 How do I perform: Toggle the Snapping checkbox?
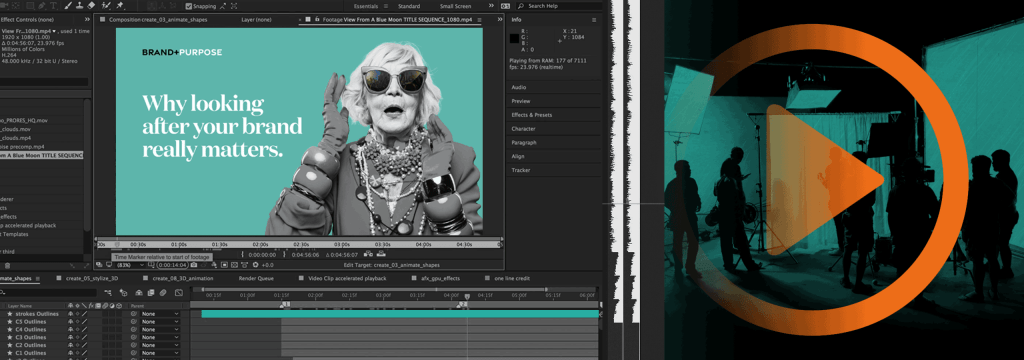[x=189, y=6]
